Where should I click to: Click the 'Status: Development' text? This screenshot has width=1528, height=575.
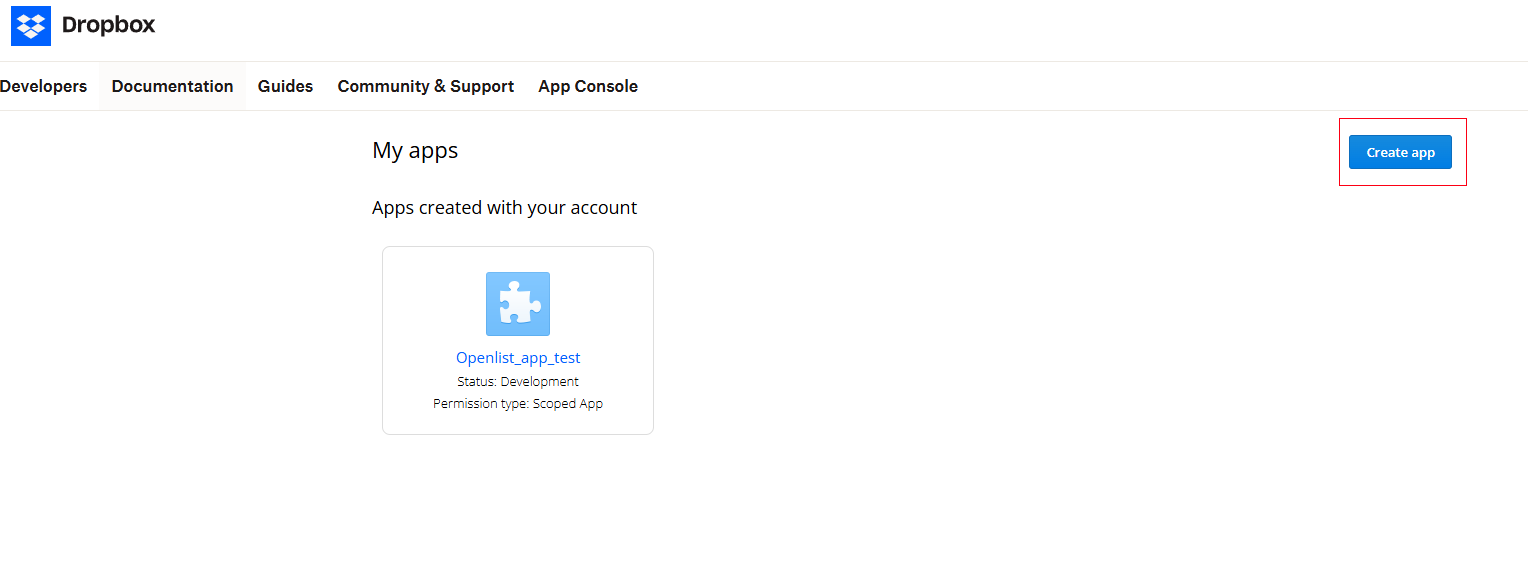click(517, 381)
